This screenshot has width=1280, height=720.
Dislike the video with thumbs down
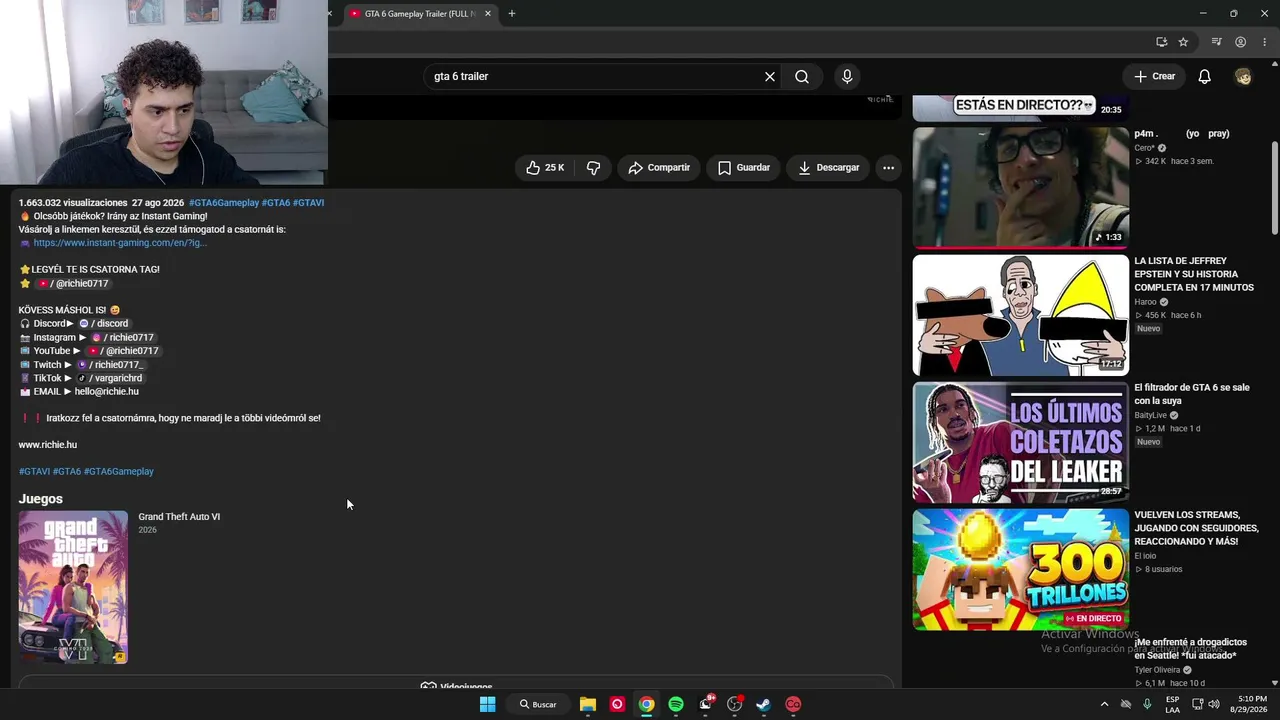tap(593, 168)
